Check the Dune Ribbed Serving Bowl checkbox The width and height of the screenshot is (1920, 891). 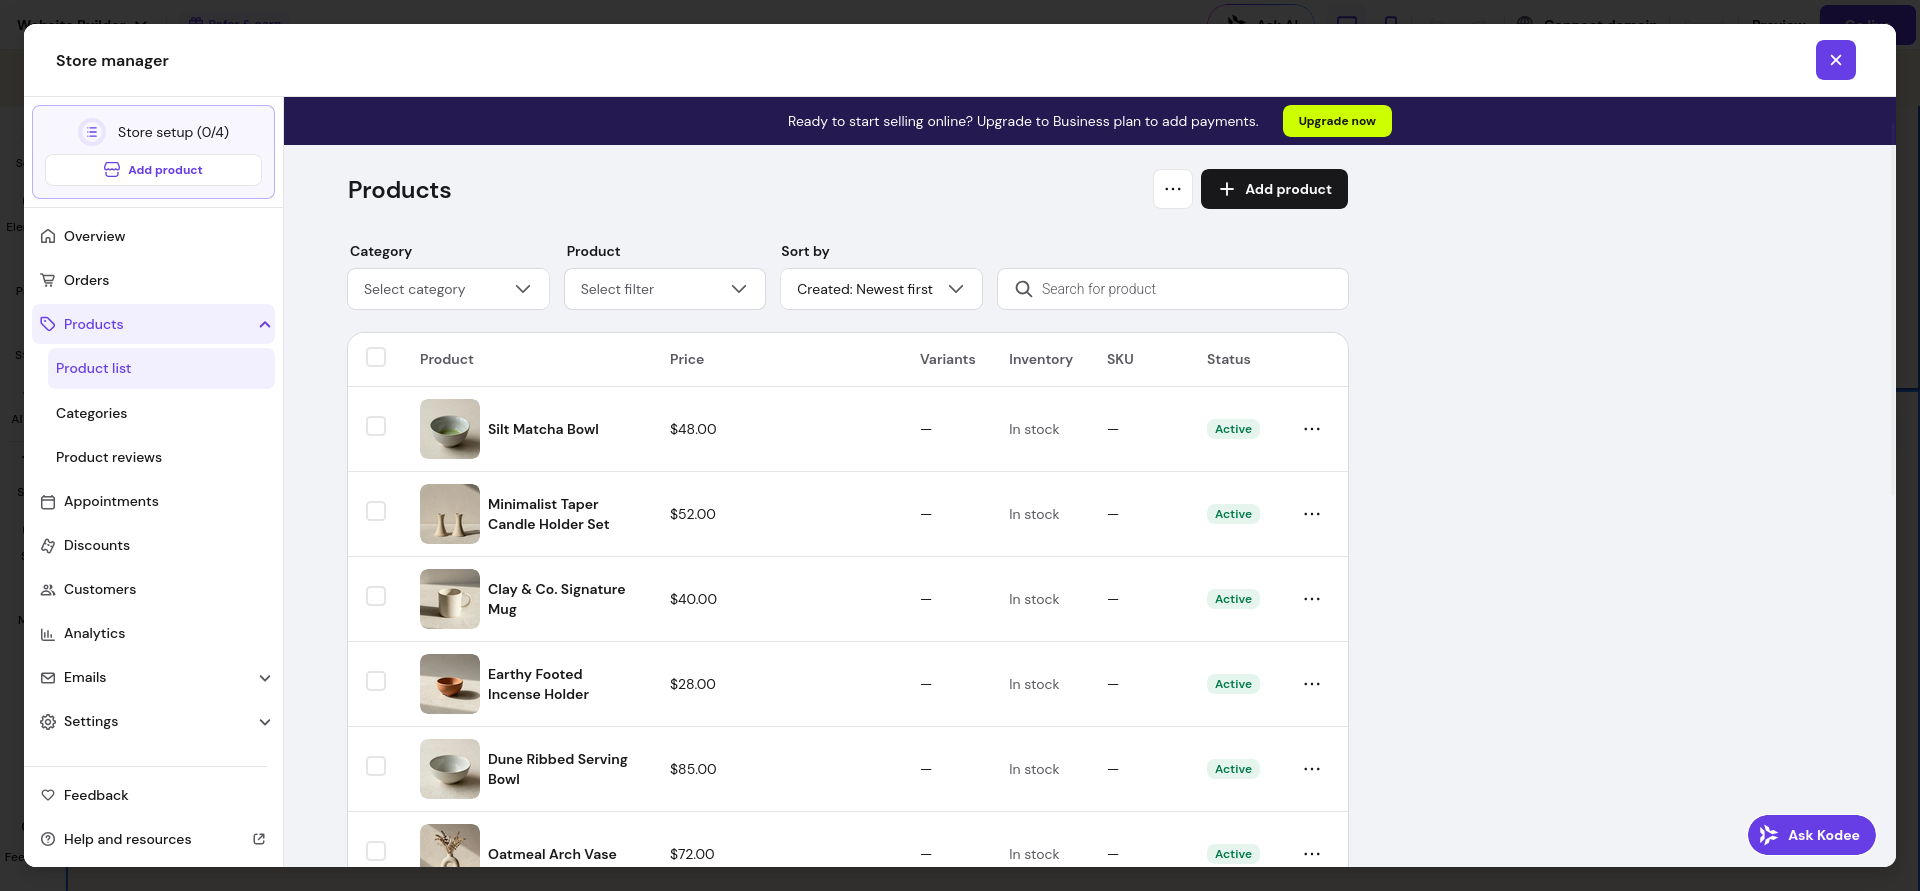coord(376,766)
